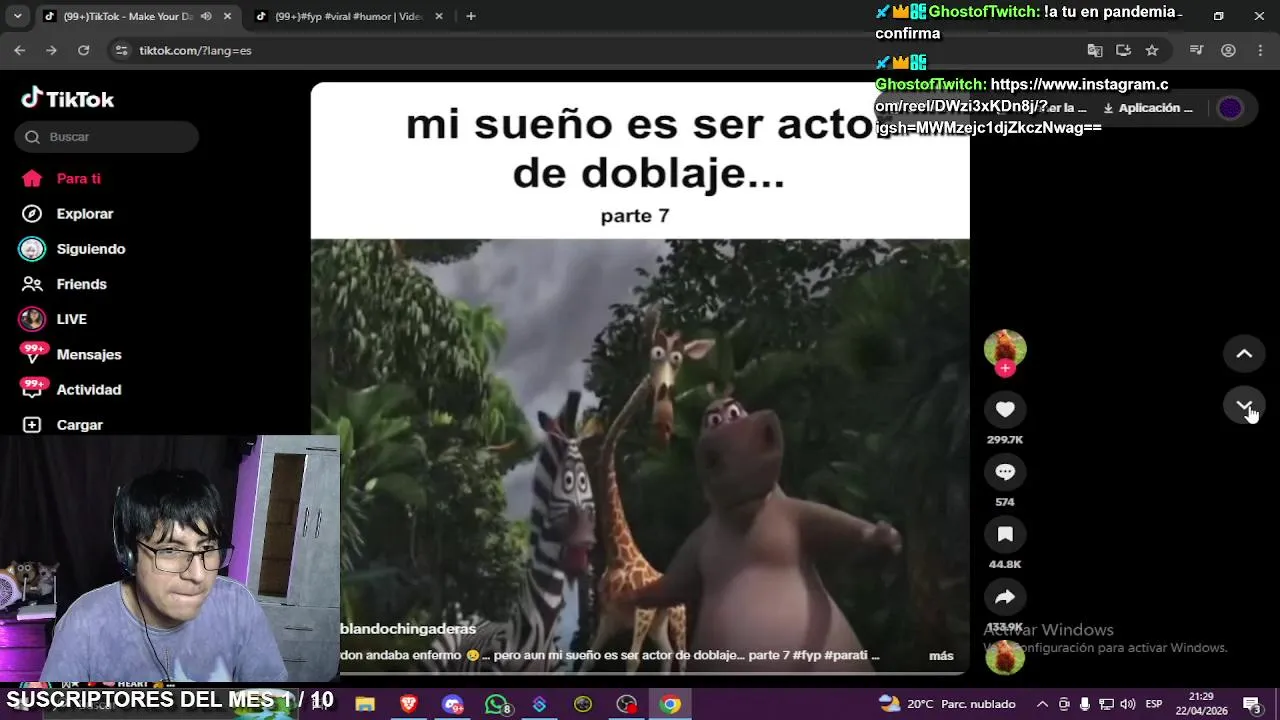Viewport: 1280px width, 720px height.
Task: Close the TikTok Make Your Day tab
Action: point(227,16)
